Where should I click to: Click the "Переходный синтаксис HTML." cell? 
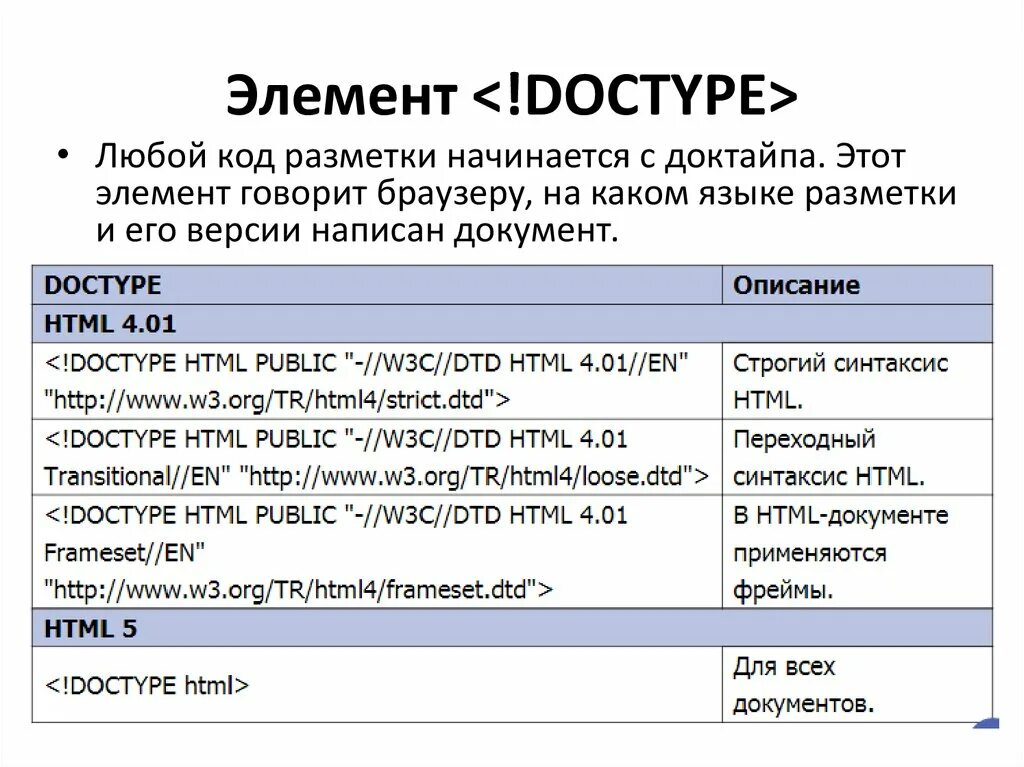point(857,457)
